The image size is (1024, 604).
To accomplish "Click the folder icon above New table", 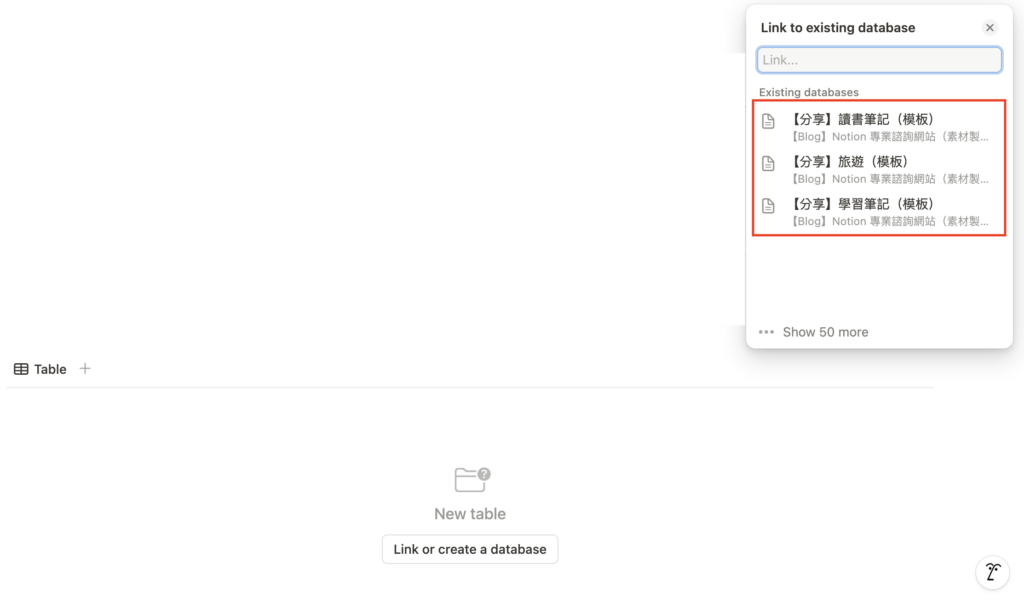I will click(471, 480).
